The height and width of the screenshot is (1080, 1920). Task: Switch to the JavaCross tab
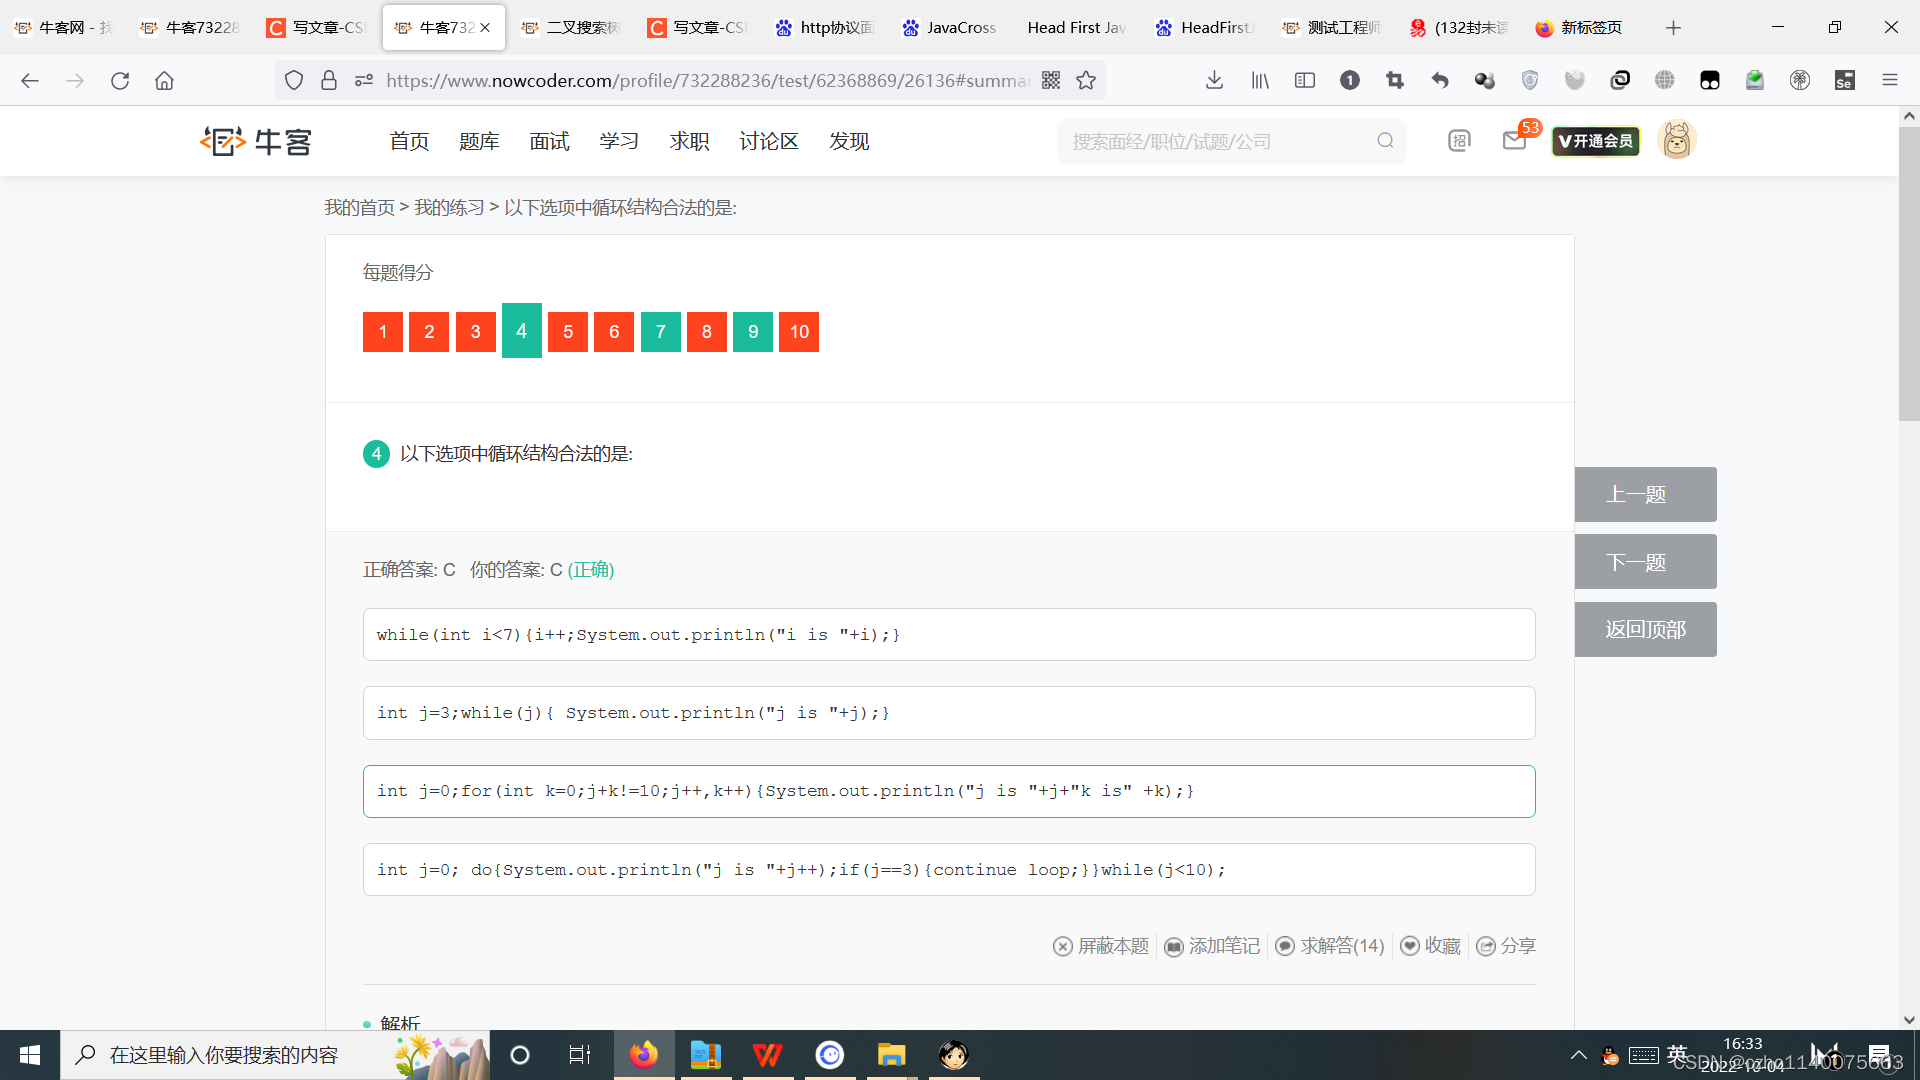pos(949,28)
